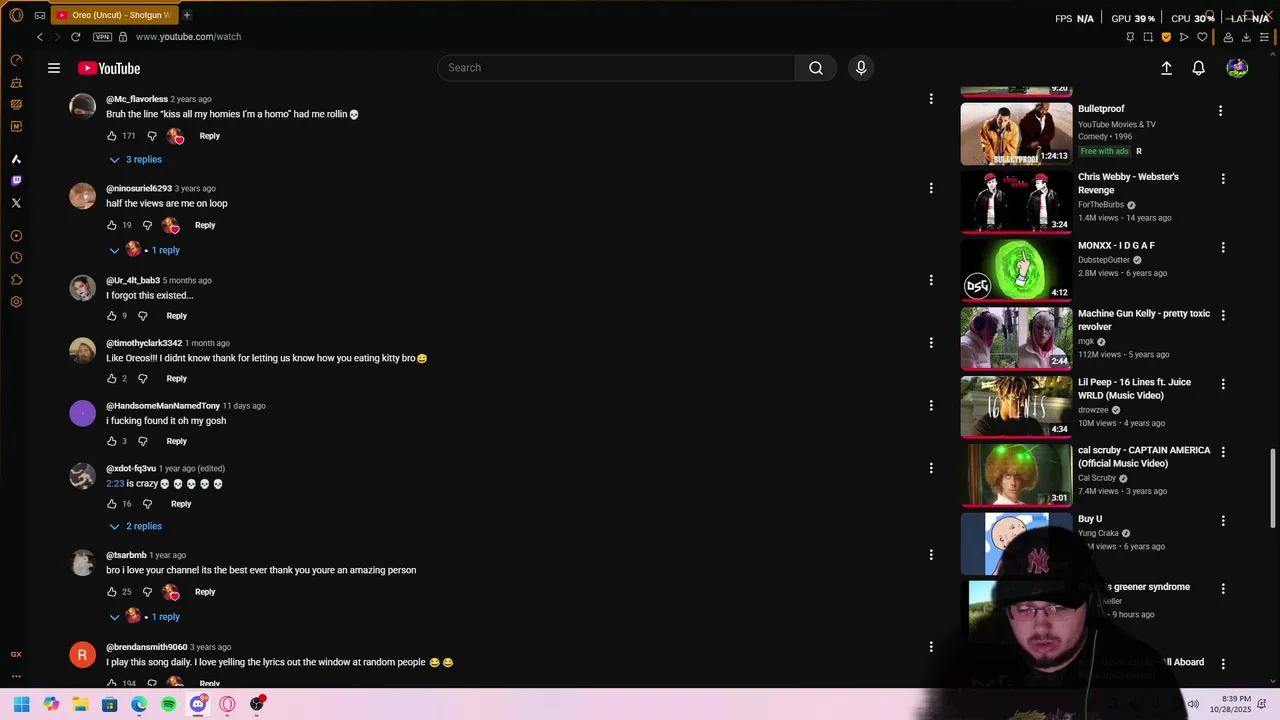The width and height of the screenshot is (1280, 720).
Task: Reload the page in the browser
Action: (x=75, y=37)
